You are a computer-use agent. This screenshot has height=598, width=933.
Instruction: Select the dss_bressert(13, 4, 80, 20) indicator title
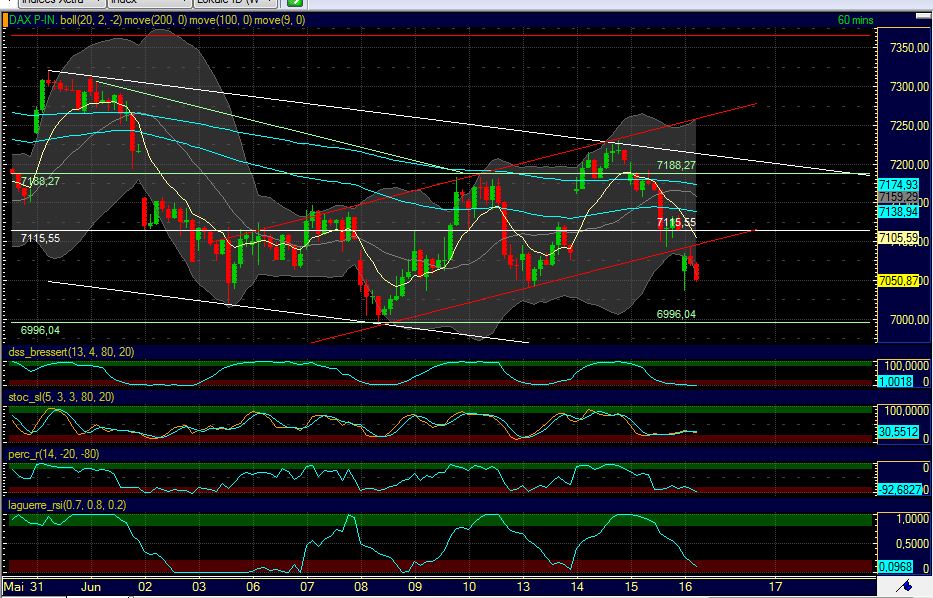point(71,352)
